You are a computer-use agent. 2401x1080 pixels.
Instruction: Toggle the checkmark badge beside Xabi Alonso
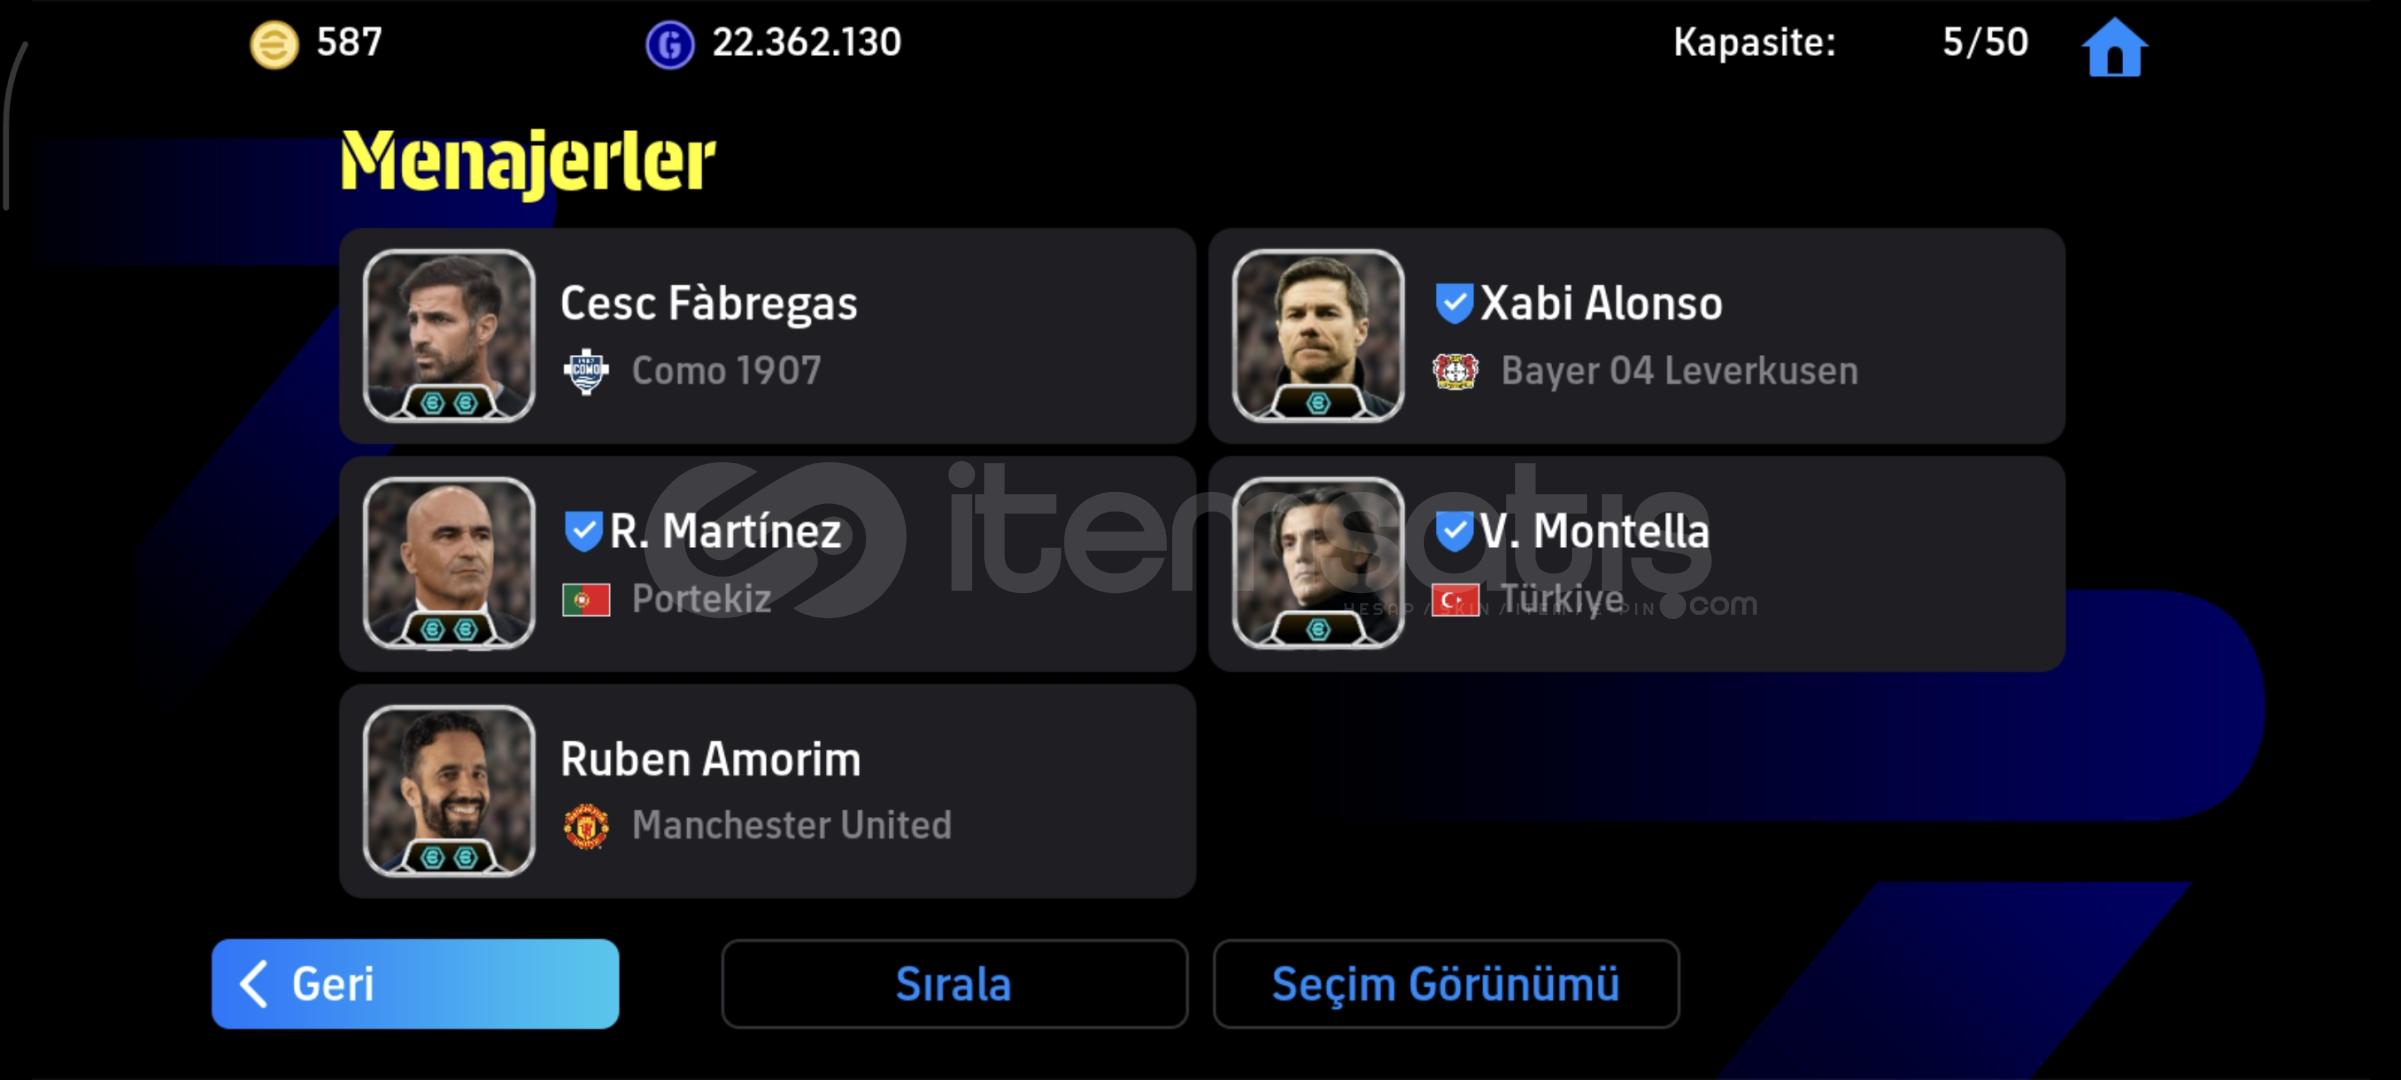click(1454, 304)
